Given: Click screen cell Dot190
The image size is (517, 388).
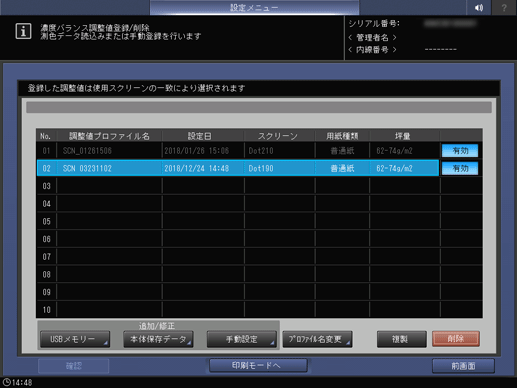Looking at the screenshot, I should tap(261, 168).
